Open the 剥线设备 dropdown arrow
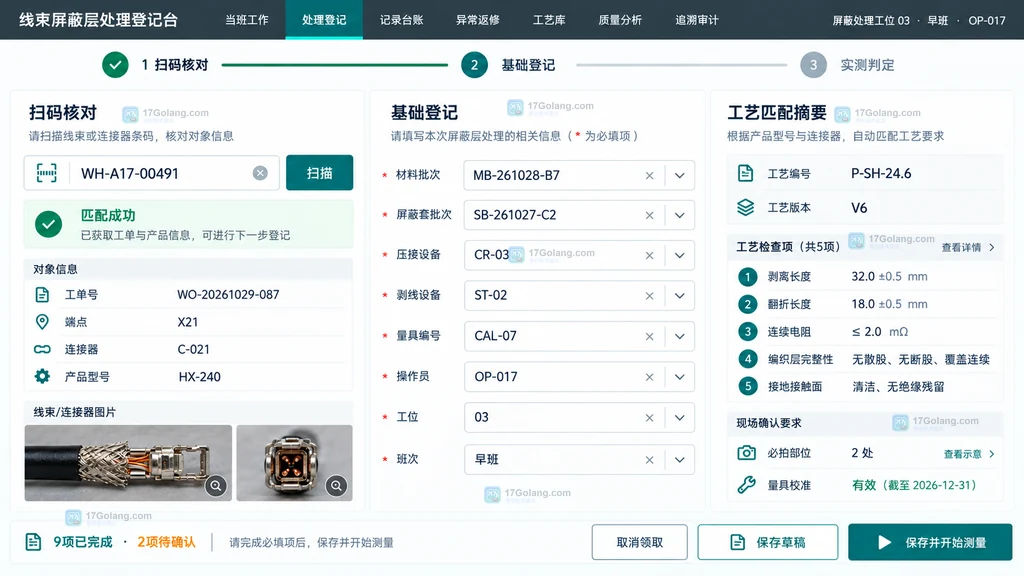 click(680, 296)
